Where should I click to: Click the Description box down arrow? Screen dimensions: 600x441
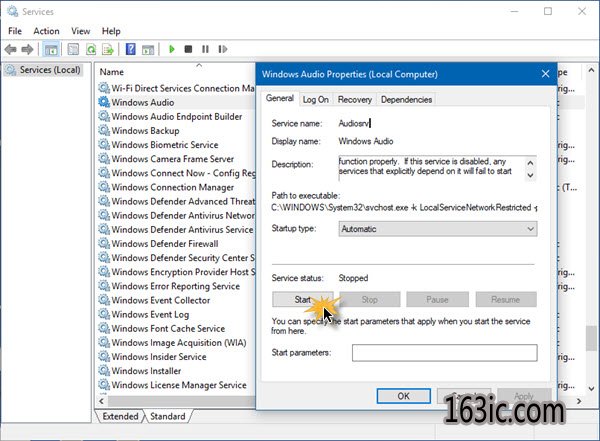530,175
